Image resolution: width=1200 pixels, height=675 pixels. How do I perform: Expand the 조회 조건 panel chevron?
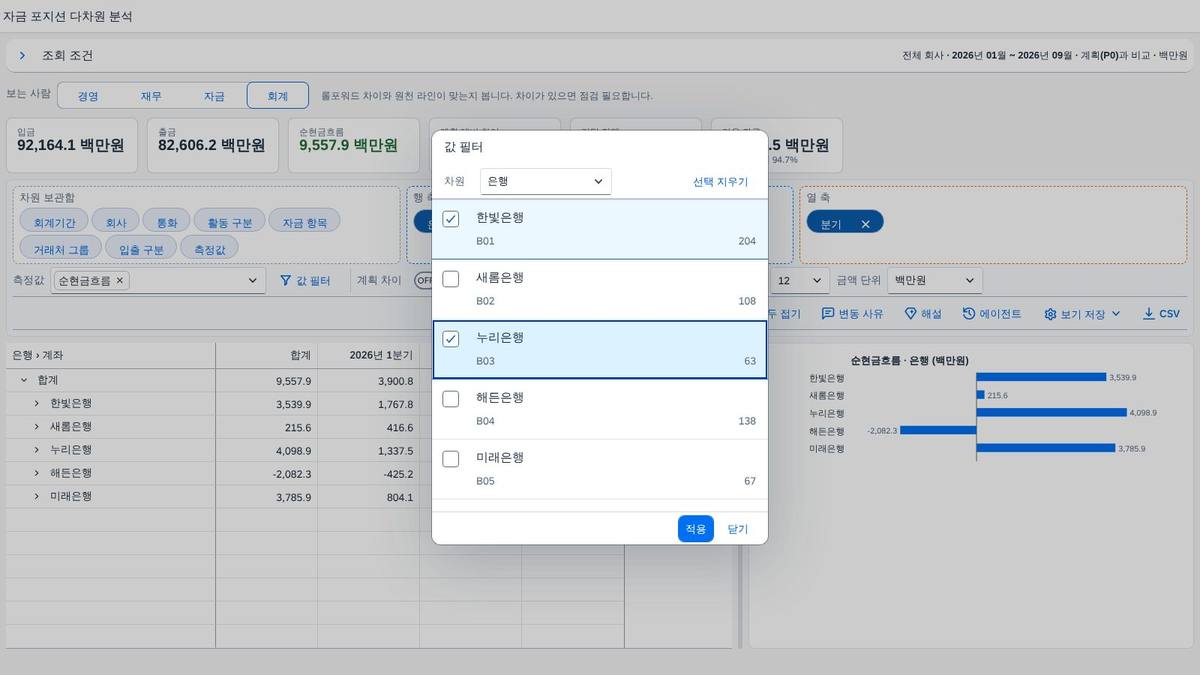(22, 56)
